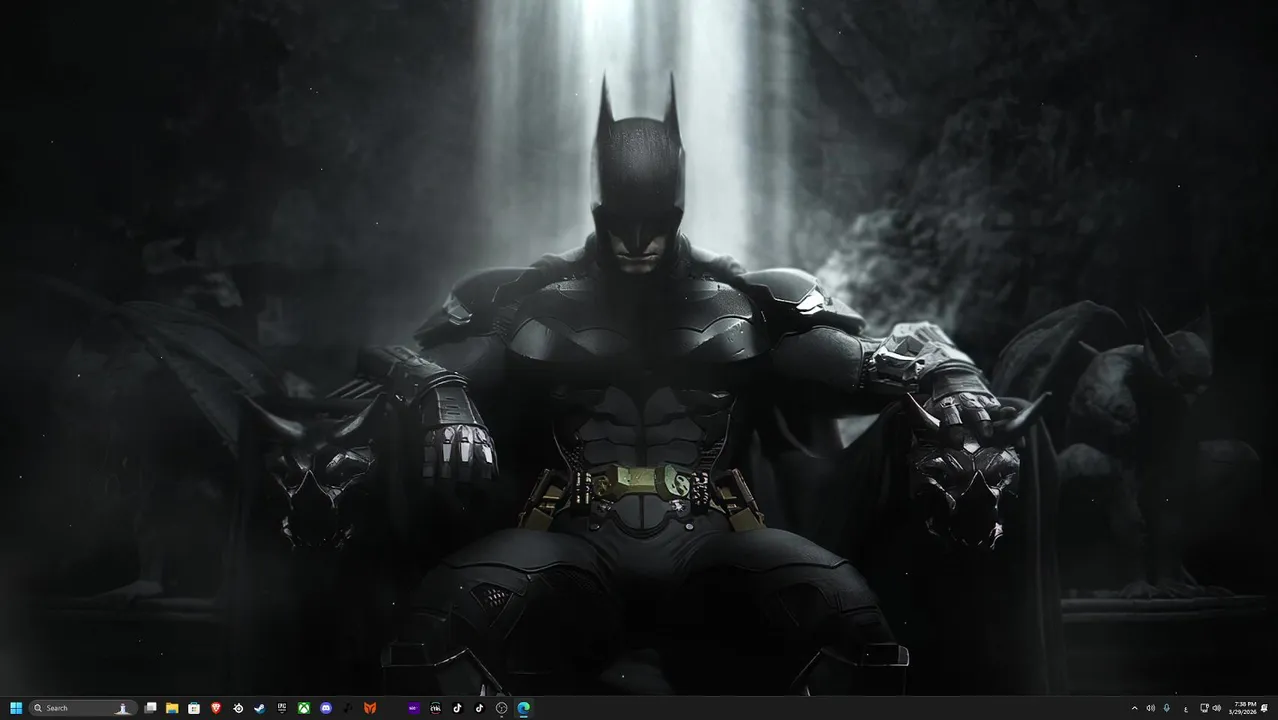Open the purple taskbar app icon
This screenshot has width=1278, height=720.
[x=413, y=708]
